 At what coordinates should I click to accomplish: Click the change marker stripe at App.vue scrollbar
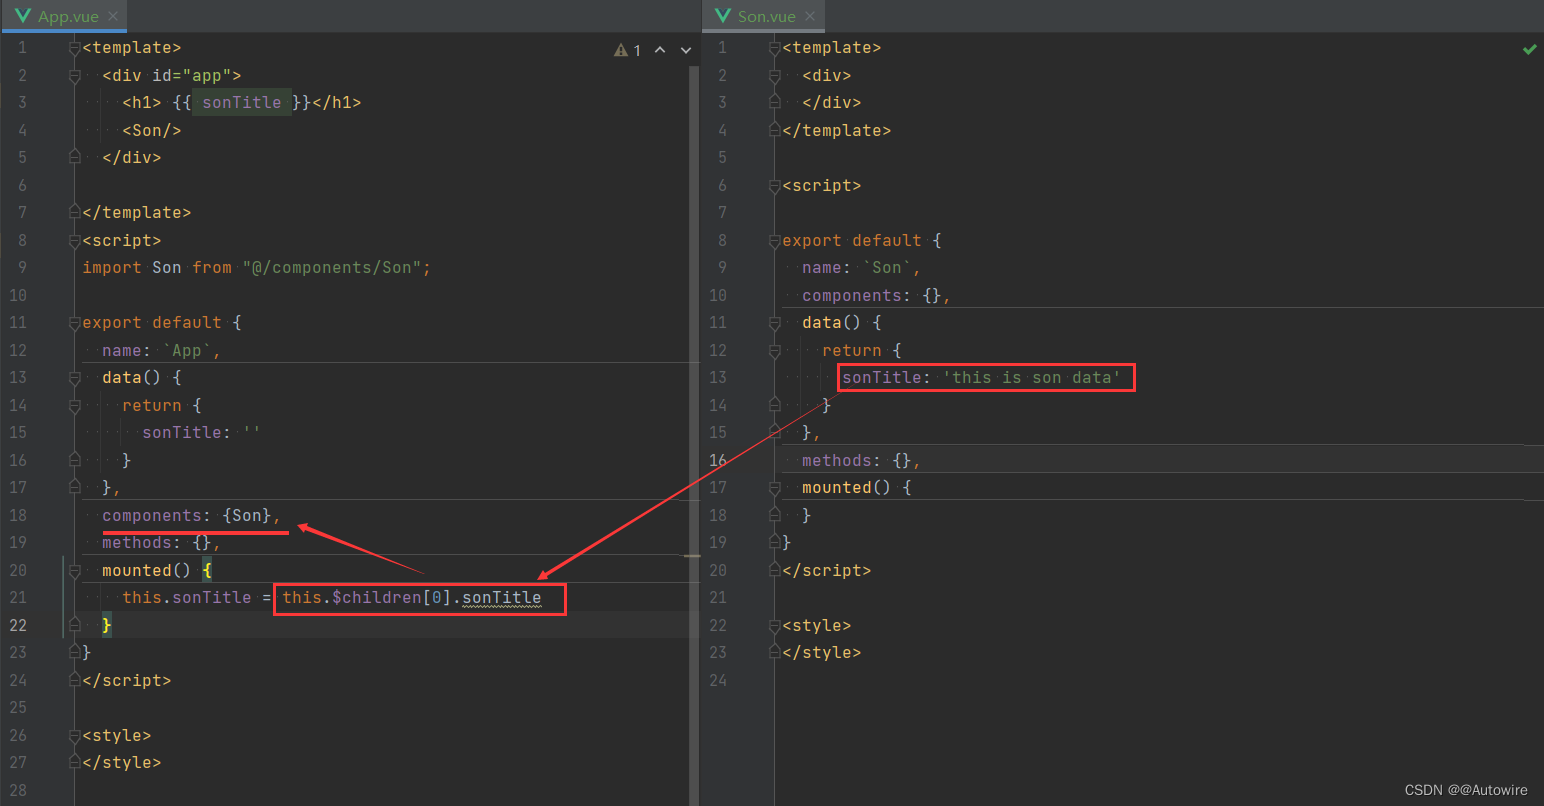click(692, 556)
